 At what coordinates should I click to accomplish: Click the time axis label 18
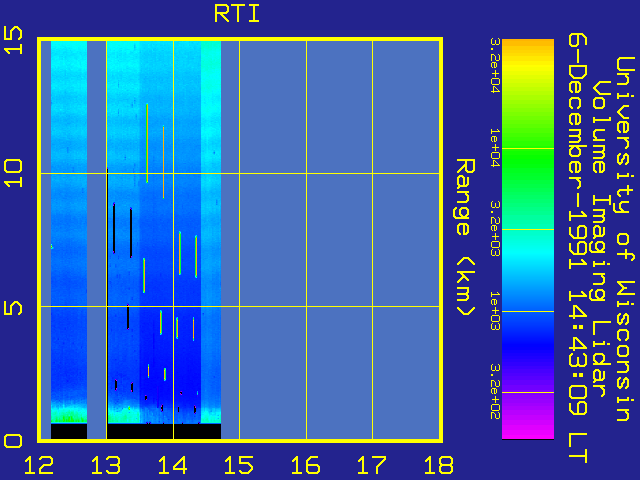coord(439,465)
